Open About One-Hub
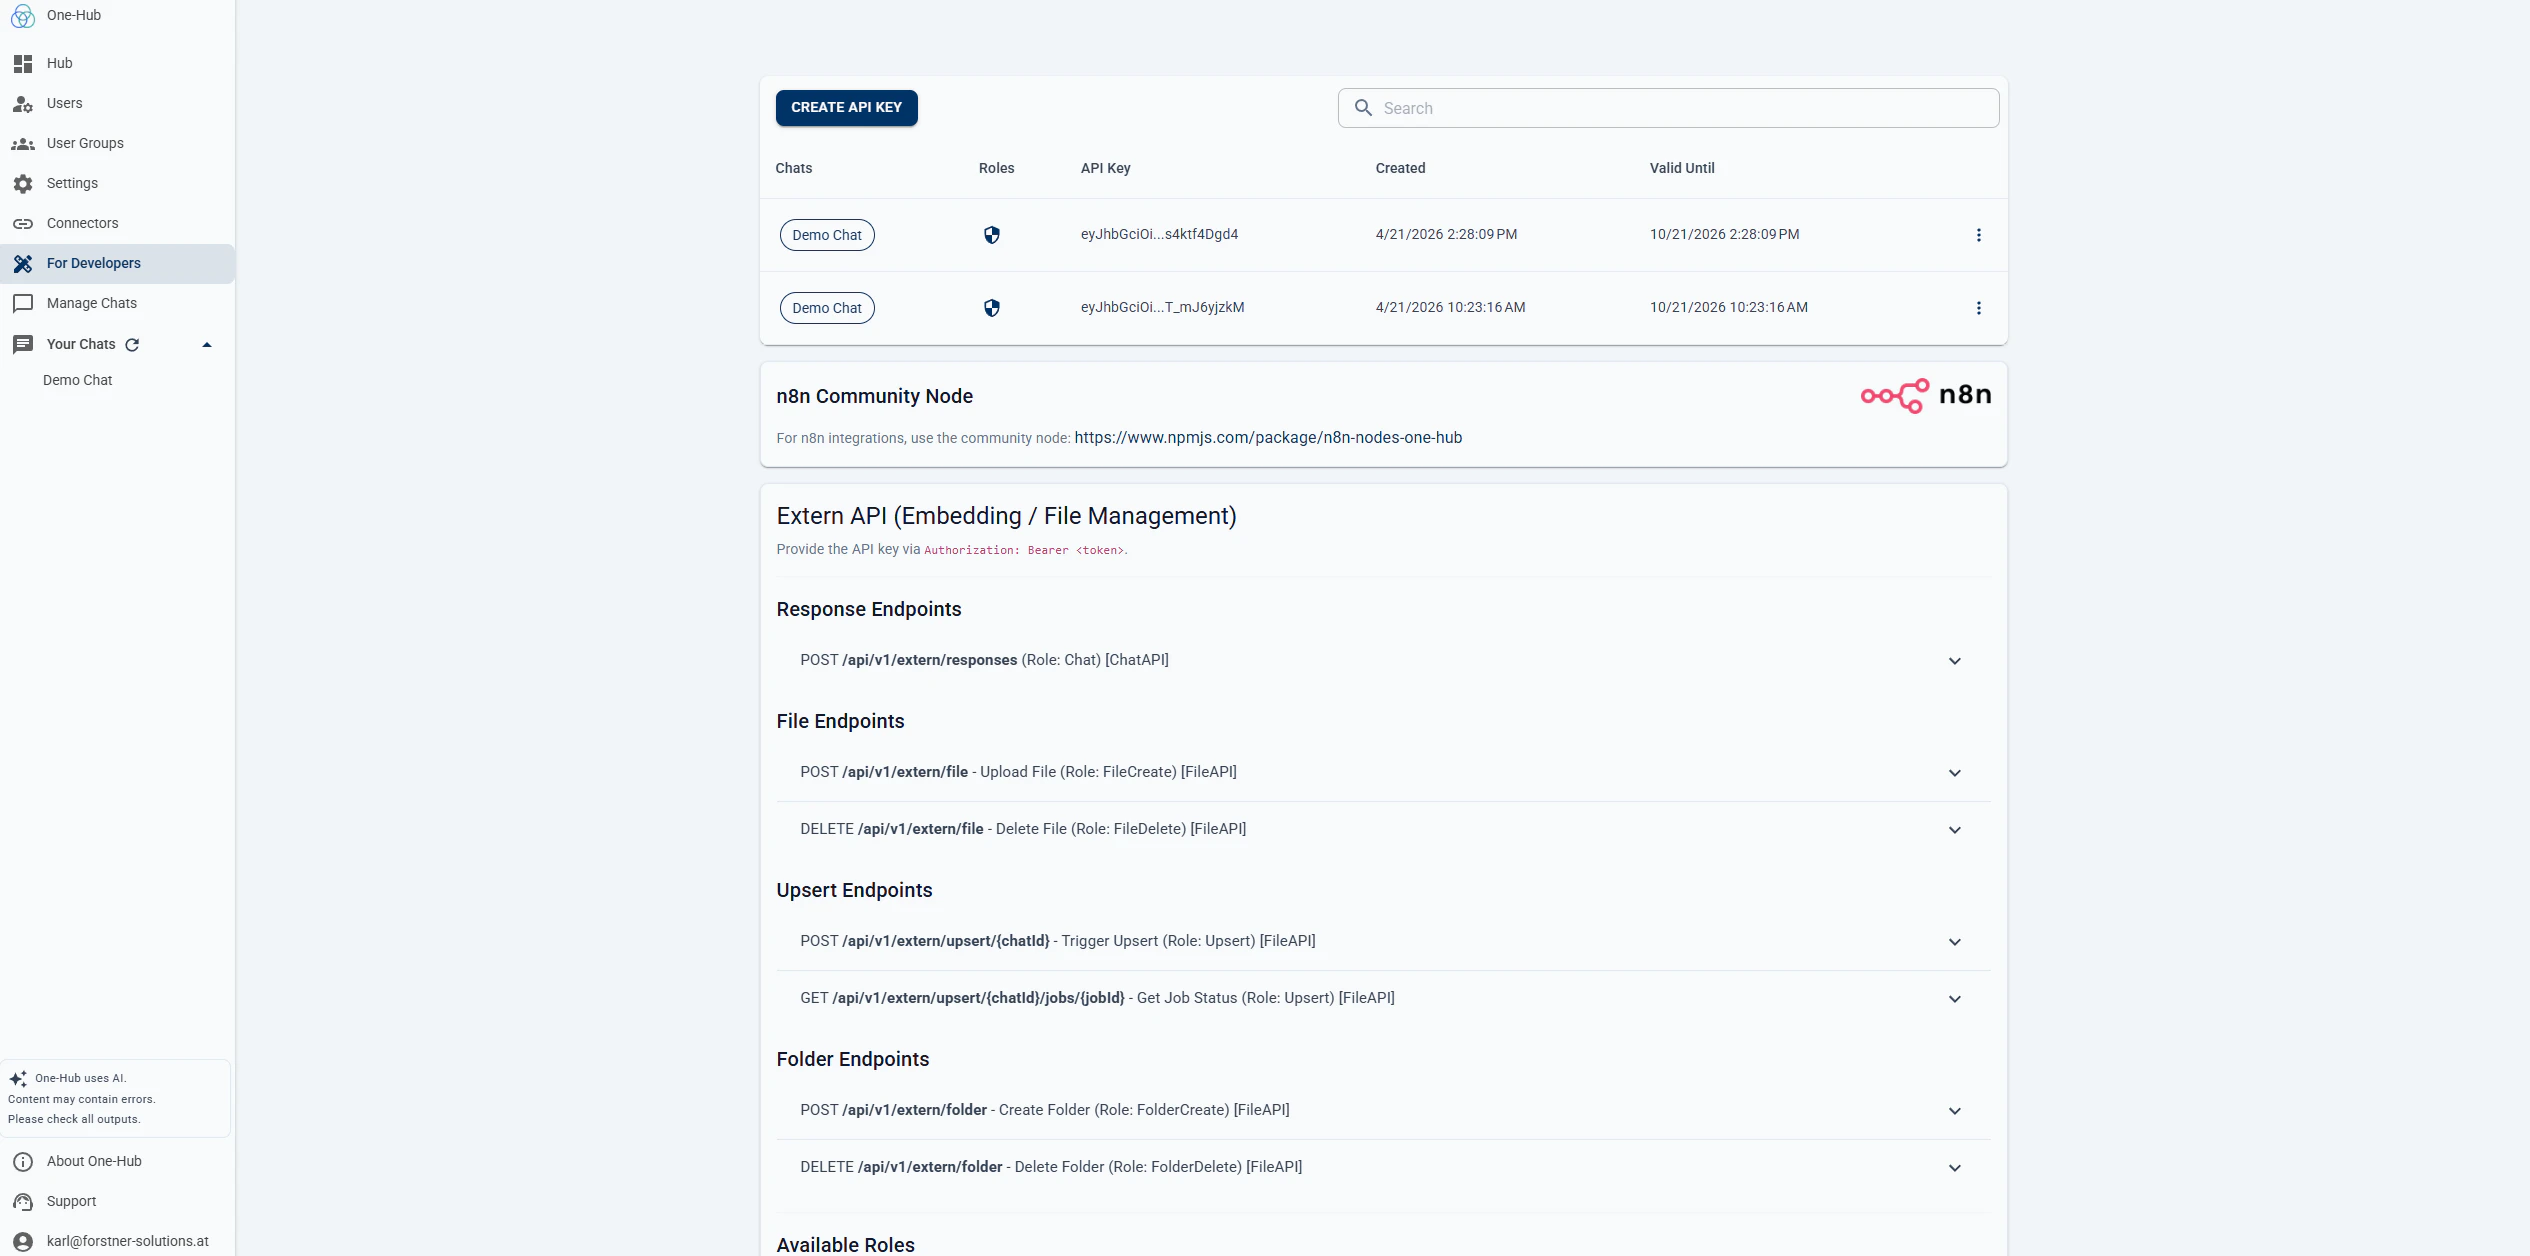This screenshot has height=1256, width=2530. [118, 1162]
